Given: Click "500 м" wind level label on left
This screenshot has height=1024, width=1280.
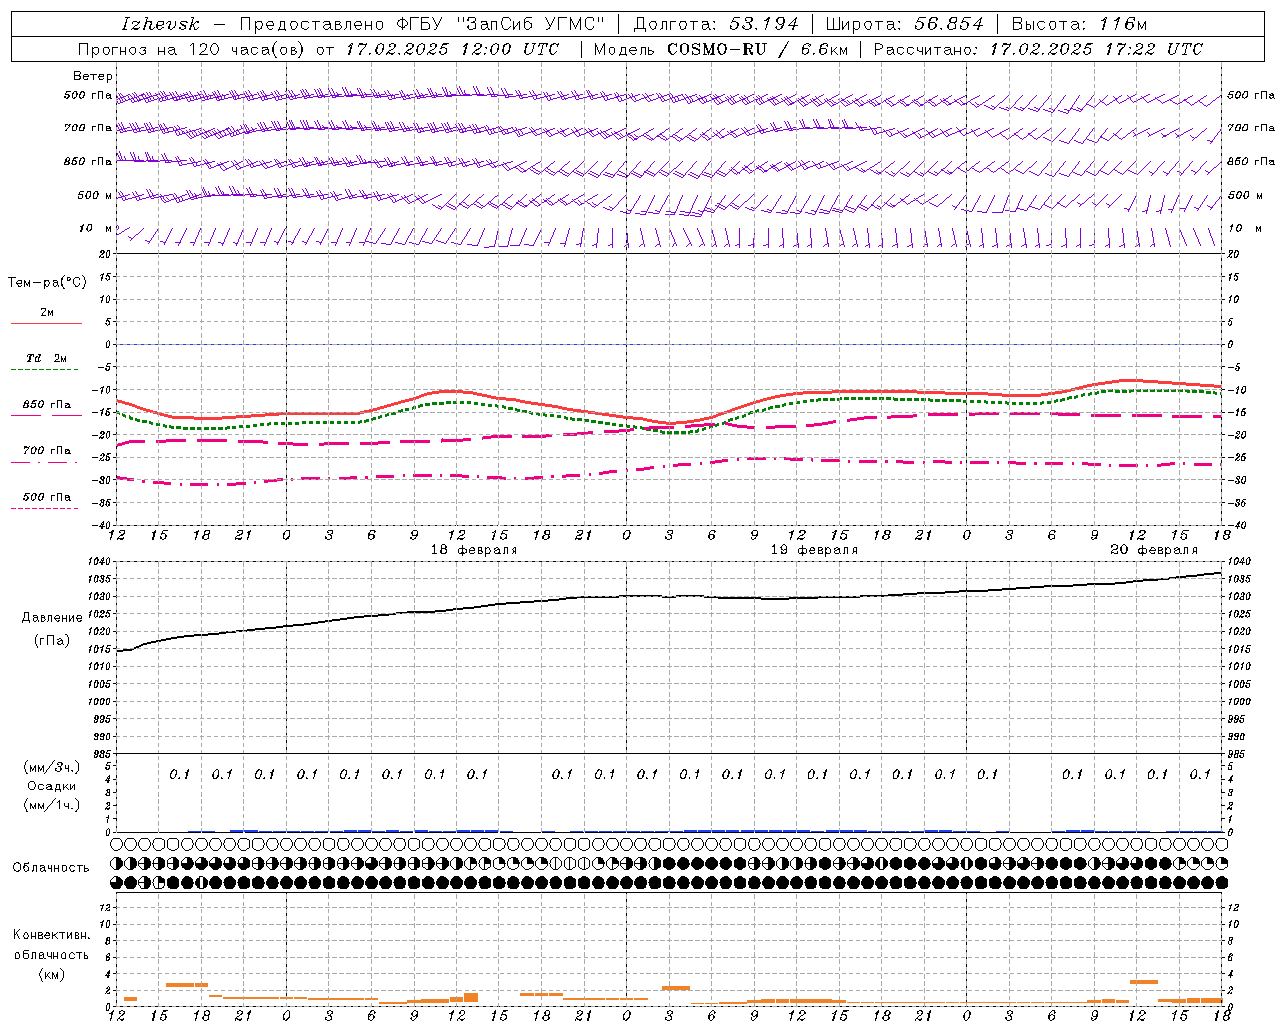Looking at the screenshot, I should pyautogui.click(x=95, y=196).
